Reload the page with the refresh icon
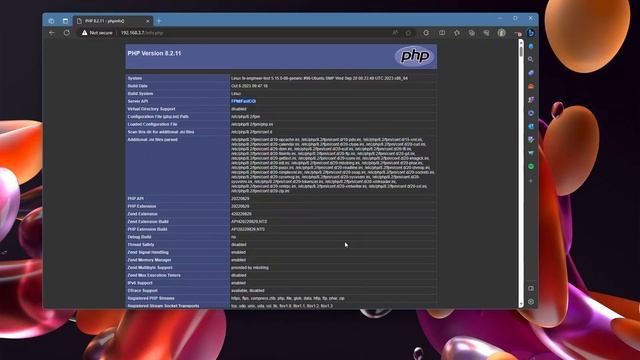This screenshot has height=360, width=640. (67, 33)
